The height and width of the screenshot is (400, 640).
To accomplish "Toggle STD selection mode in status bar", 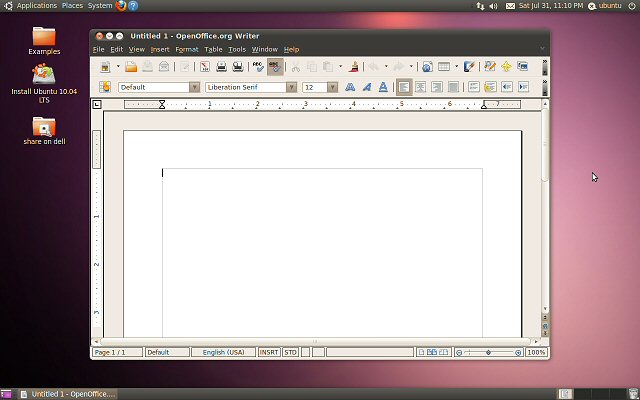I will click(x=291, y=352).
